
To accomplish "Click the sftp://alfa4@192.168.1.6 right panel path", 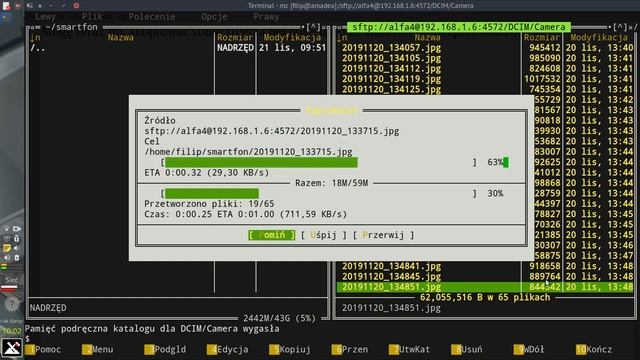I will coord(459,27).
